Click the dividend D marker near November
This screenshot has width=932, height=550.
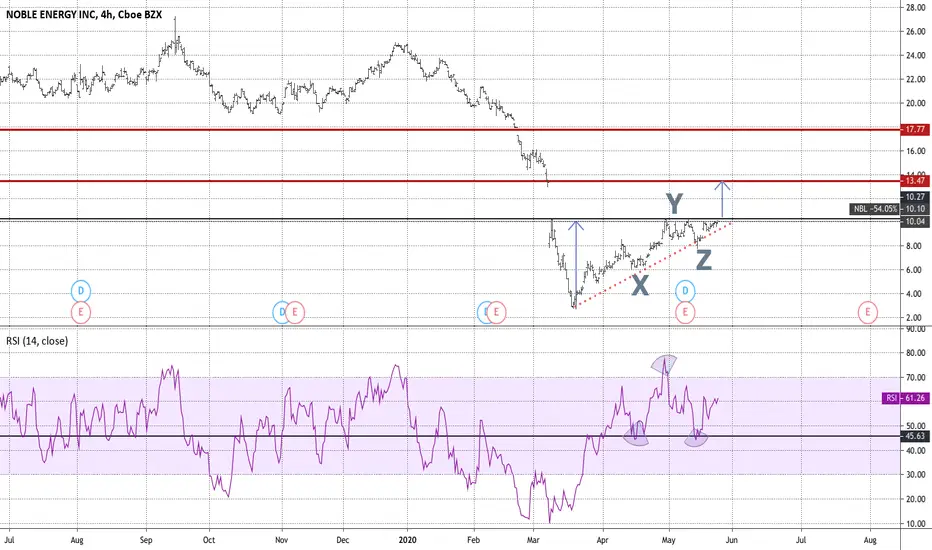281,312
